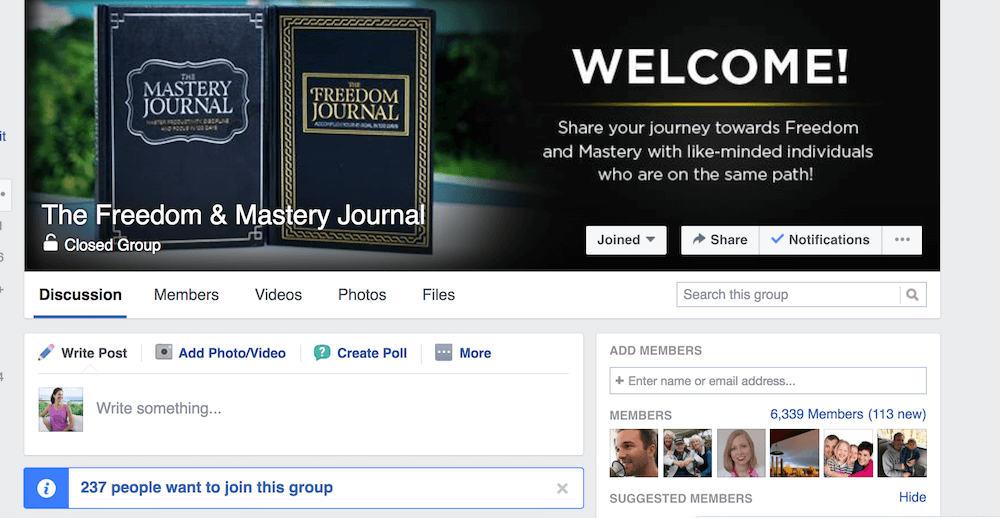Viewport: 1000px width, 518px height.
Task: Focus the Search this group field
Action: (x=788, y=295)
